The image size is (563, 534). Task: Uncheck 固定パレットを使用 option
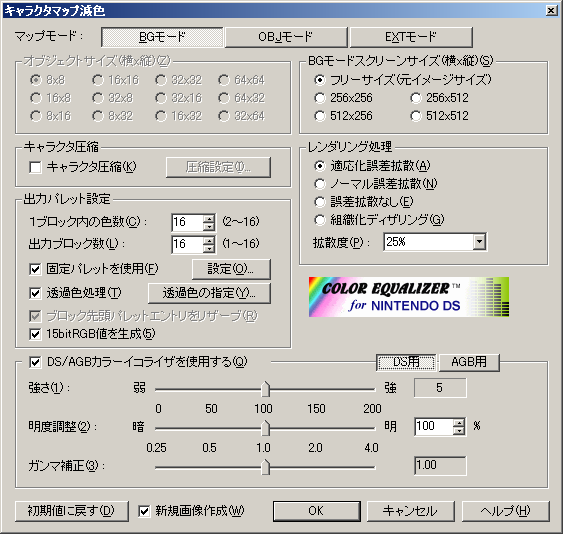[35, 269]
